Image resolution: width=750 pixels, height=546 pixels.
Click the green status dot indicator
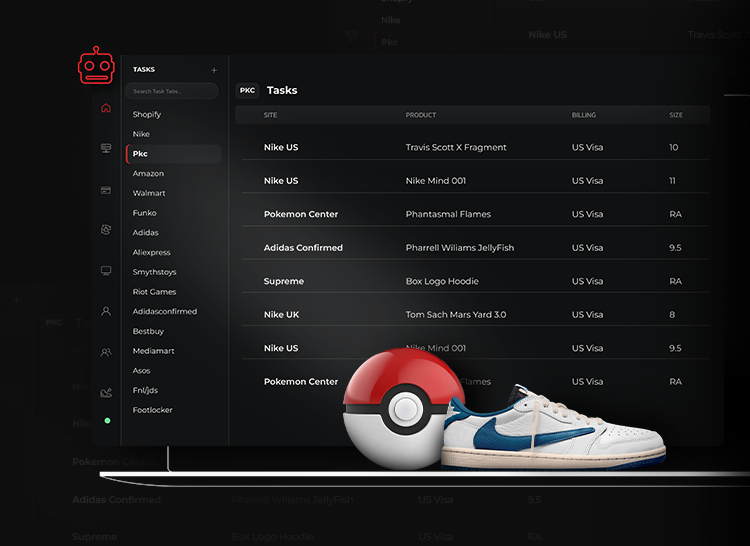(x=107, y=421)
